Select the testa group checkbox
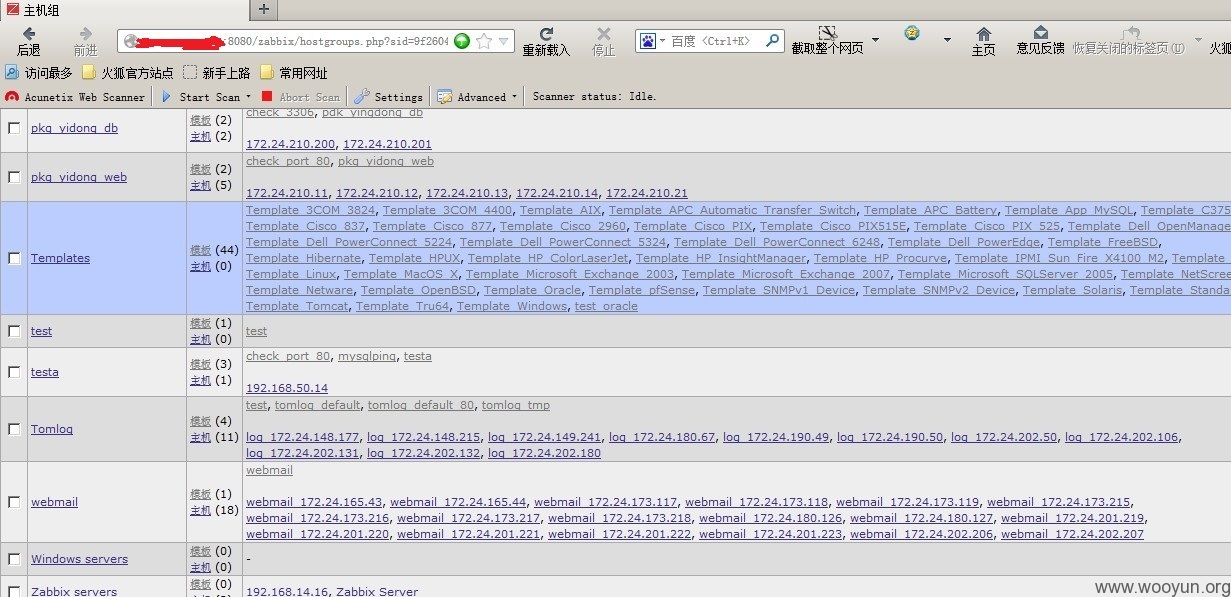Viewport: 1231px width, 597px height. (x=14, y=372)
